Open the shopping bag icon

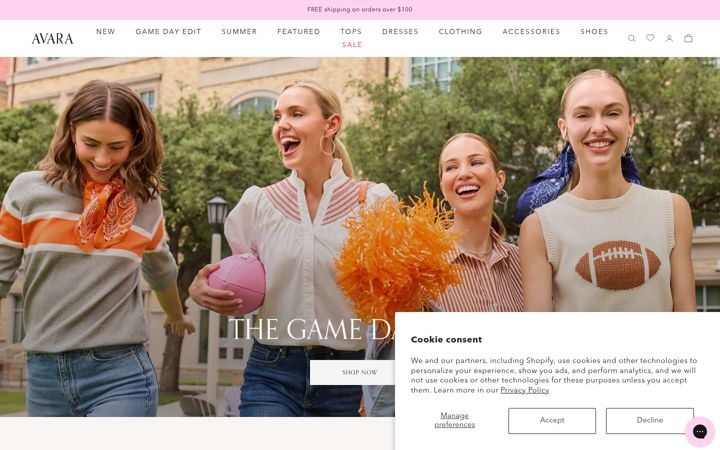pos(688,39)
